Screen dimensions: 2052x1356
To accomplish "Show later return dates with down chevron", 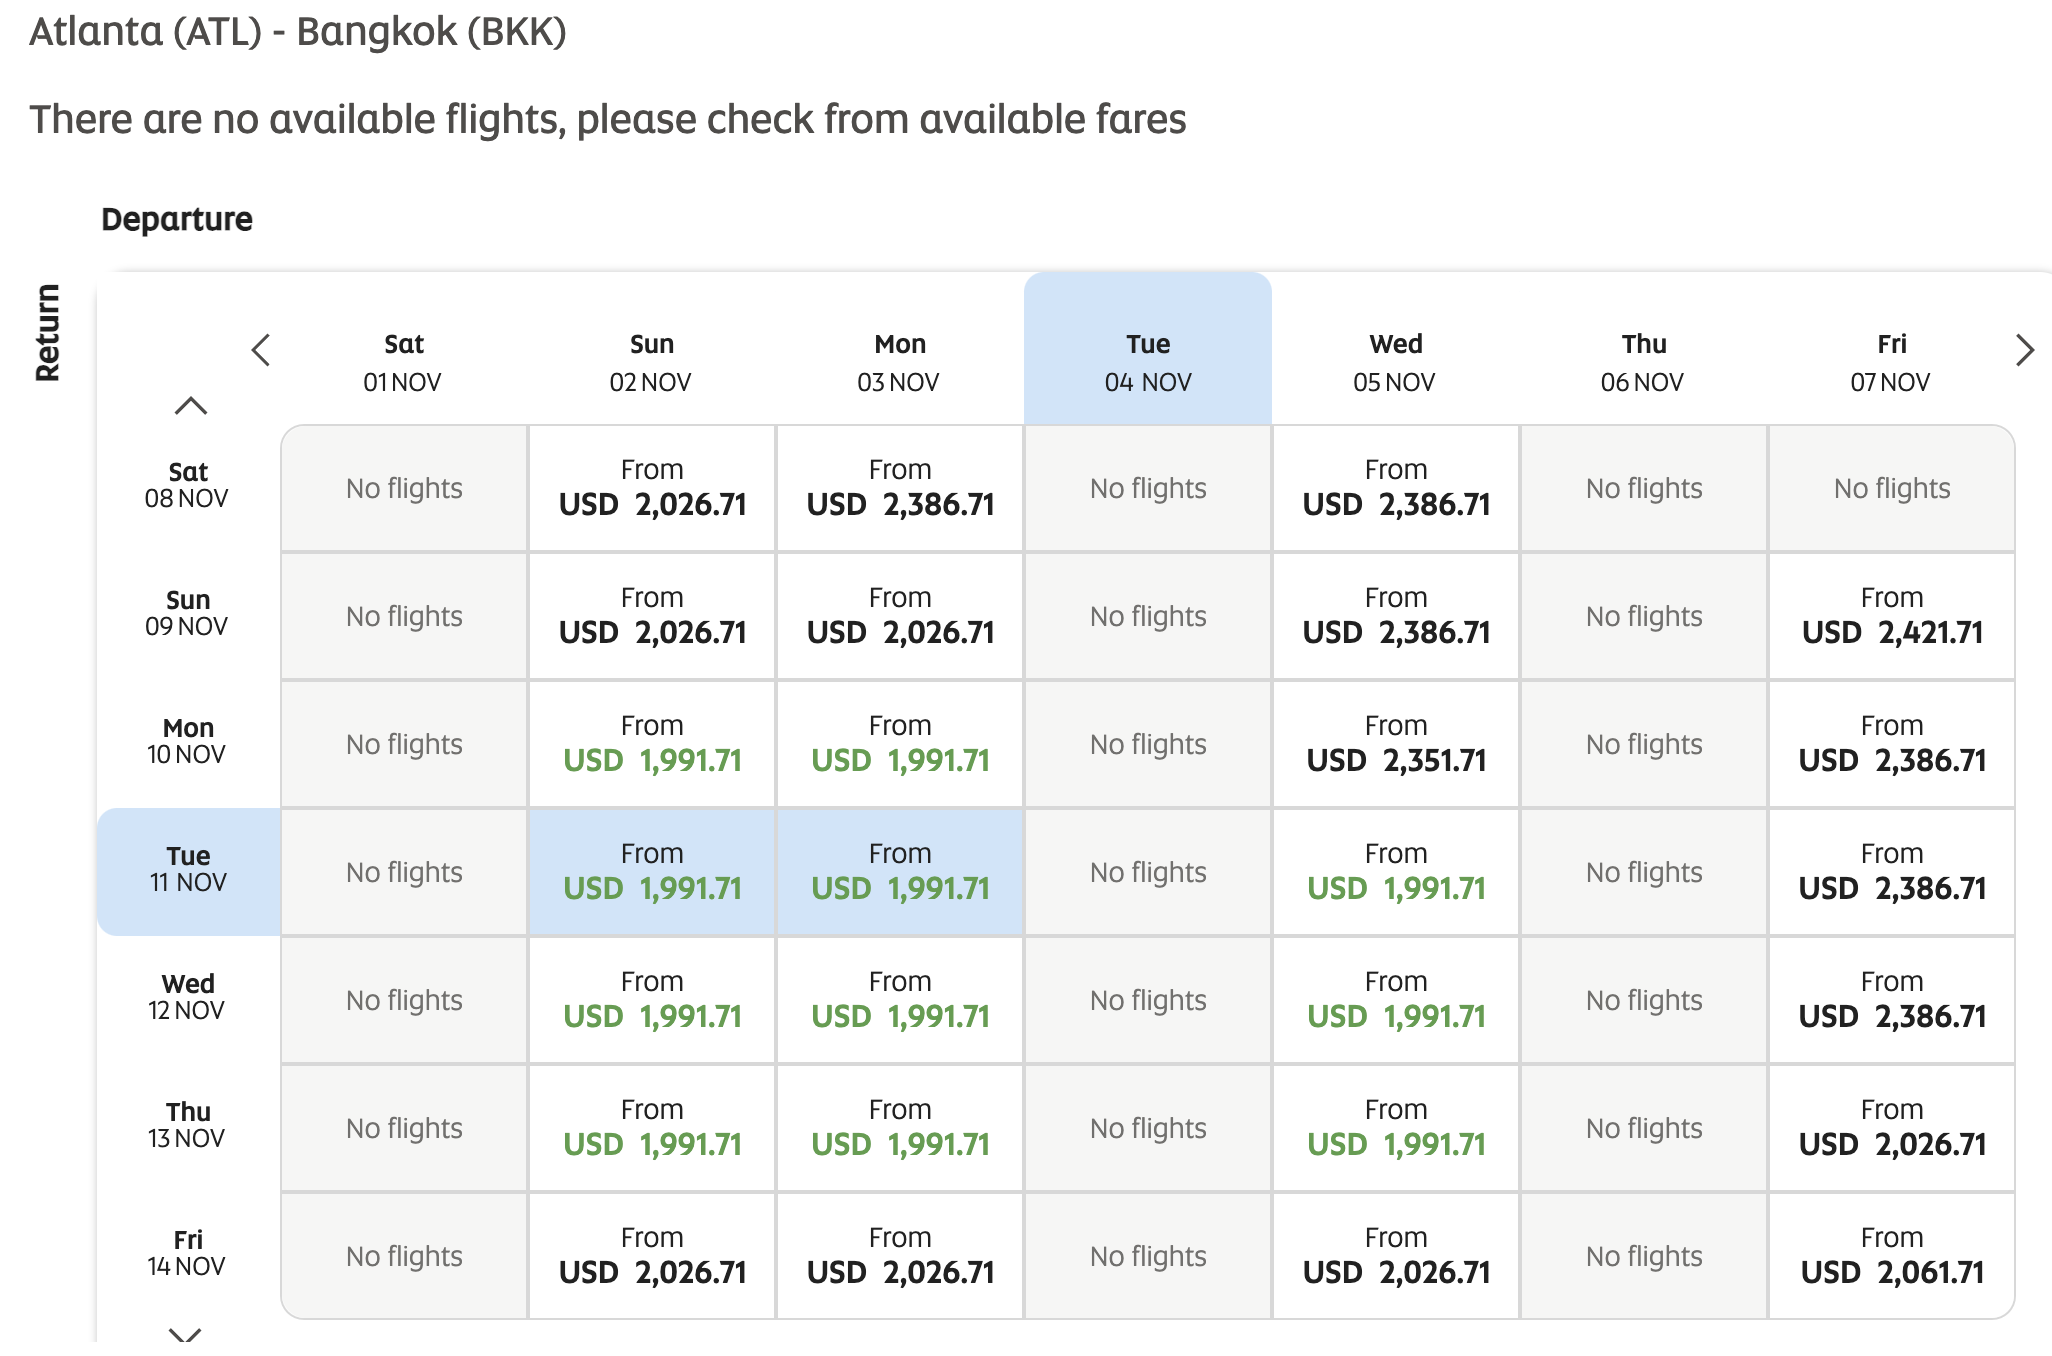I will tap(186, 1334).
